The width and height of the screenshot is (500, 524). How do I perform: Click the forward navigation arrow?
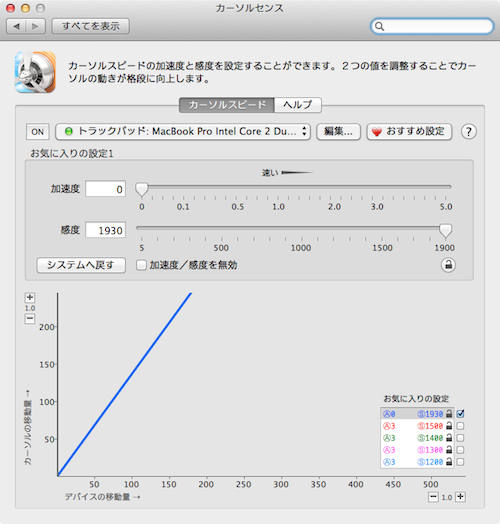coord(35,26)
